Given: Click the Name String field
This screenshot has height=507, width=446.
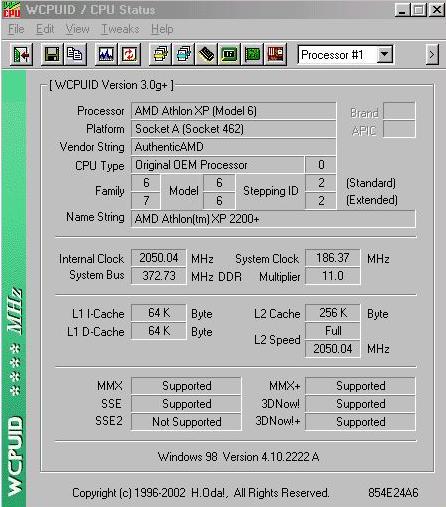Looking at the screenshot, I should click(x=273, y=219).
